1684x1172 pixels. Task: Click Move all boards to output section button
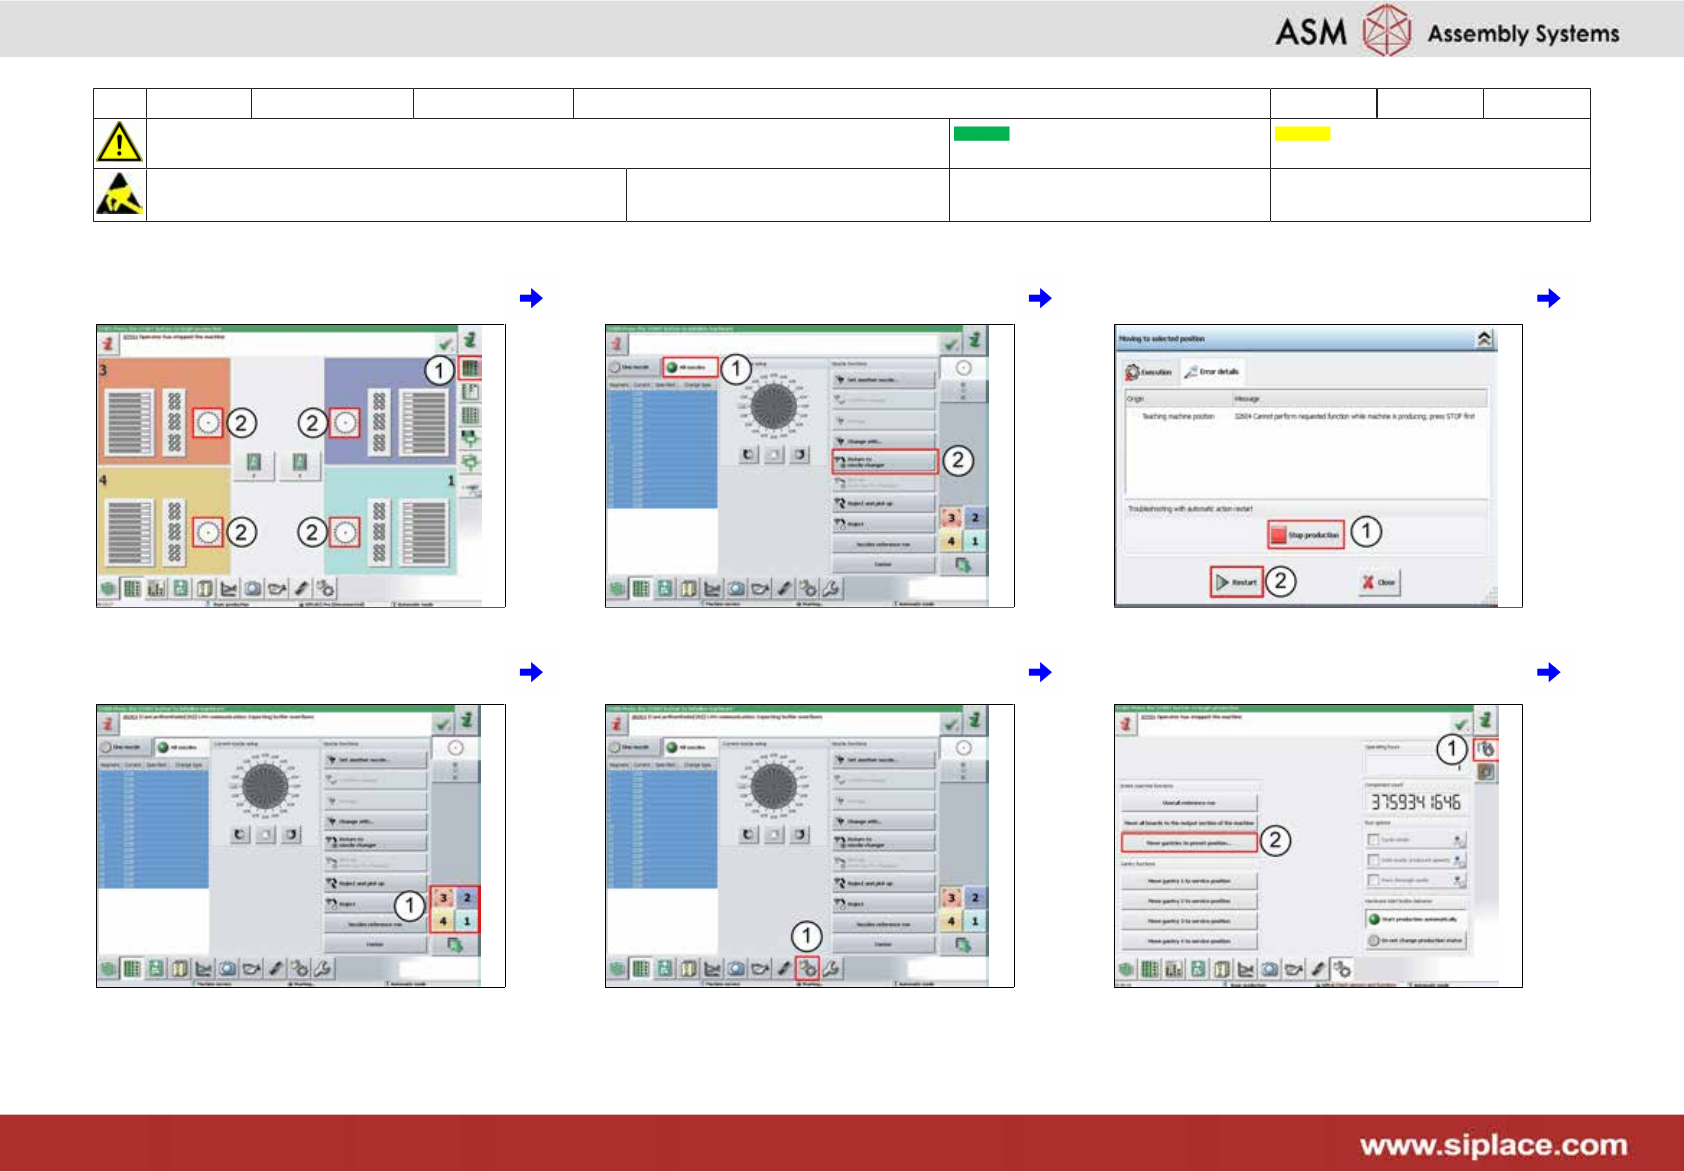[1189, 823]
